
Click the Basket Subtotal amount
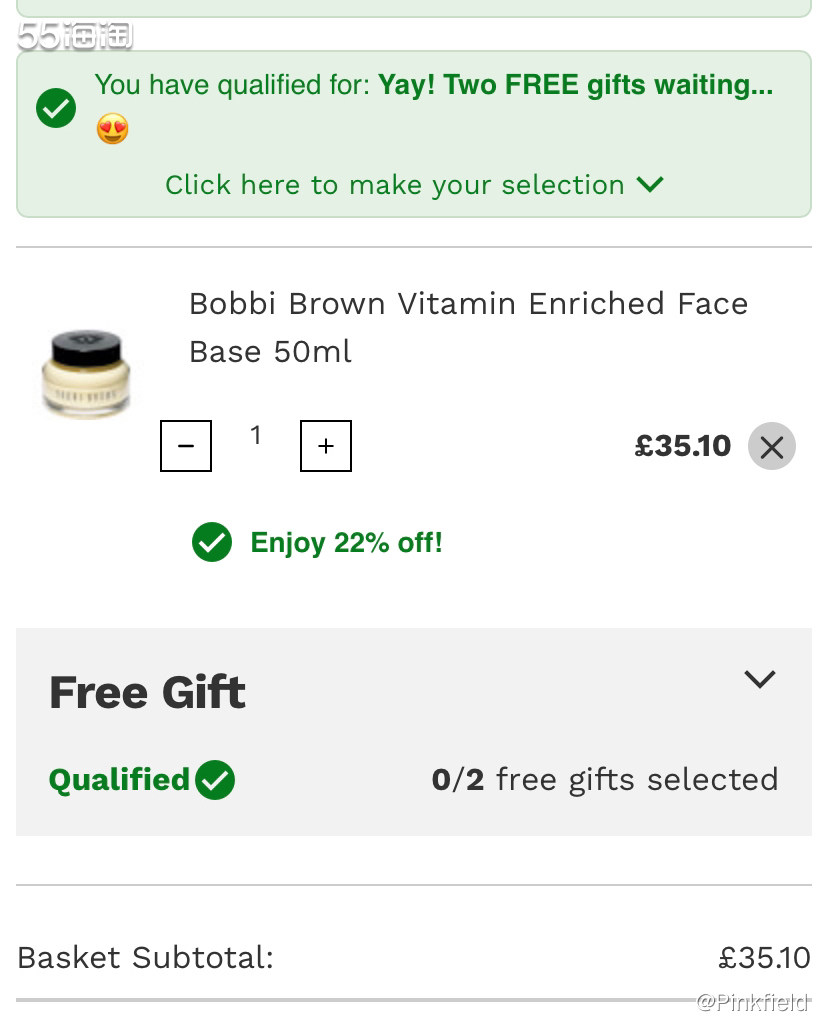(x=765, y=958)
